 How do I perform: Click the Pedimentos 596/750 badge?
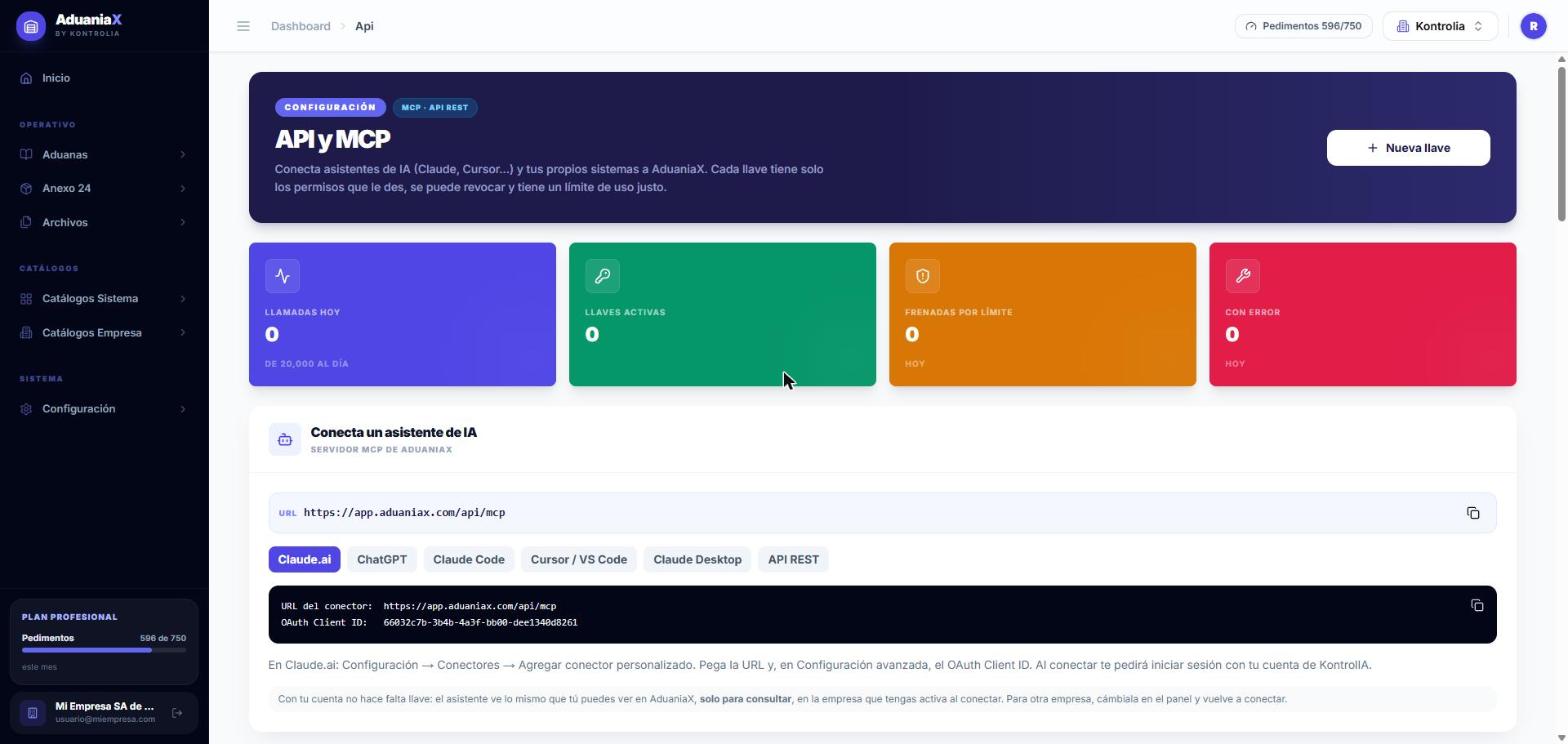tap(1303, 26)
